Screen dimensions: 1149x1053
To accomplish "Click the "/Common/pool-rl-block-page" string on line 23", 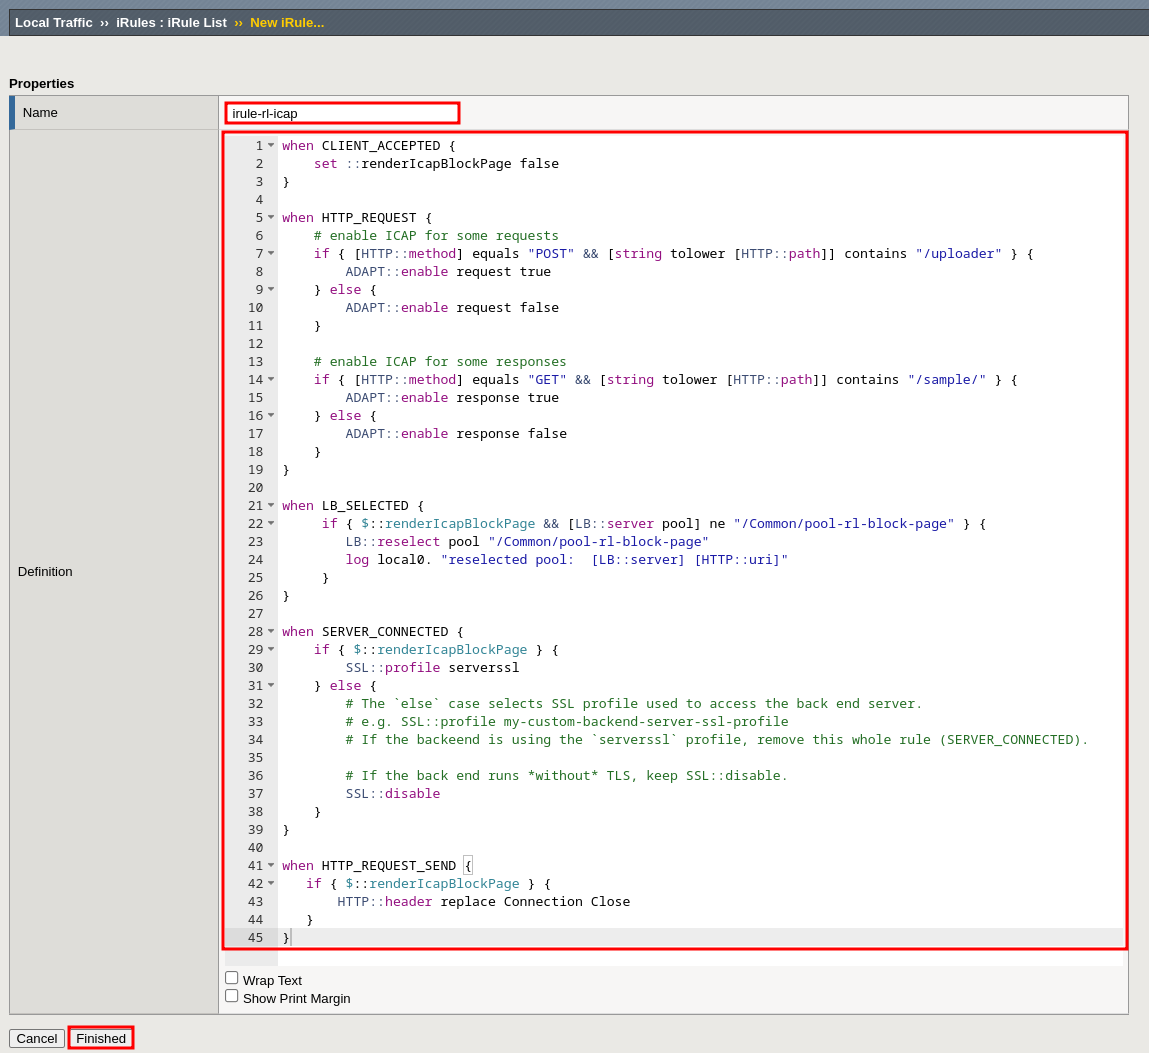I will tap(598, 541).
